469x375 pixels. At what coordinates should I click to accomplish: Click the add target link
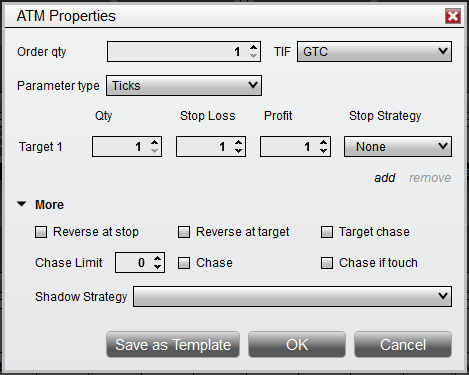[x=385, y=178]
